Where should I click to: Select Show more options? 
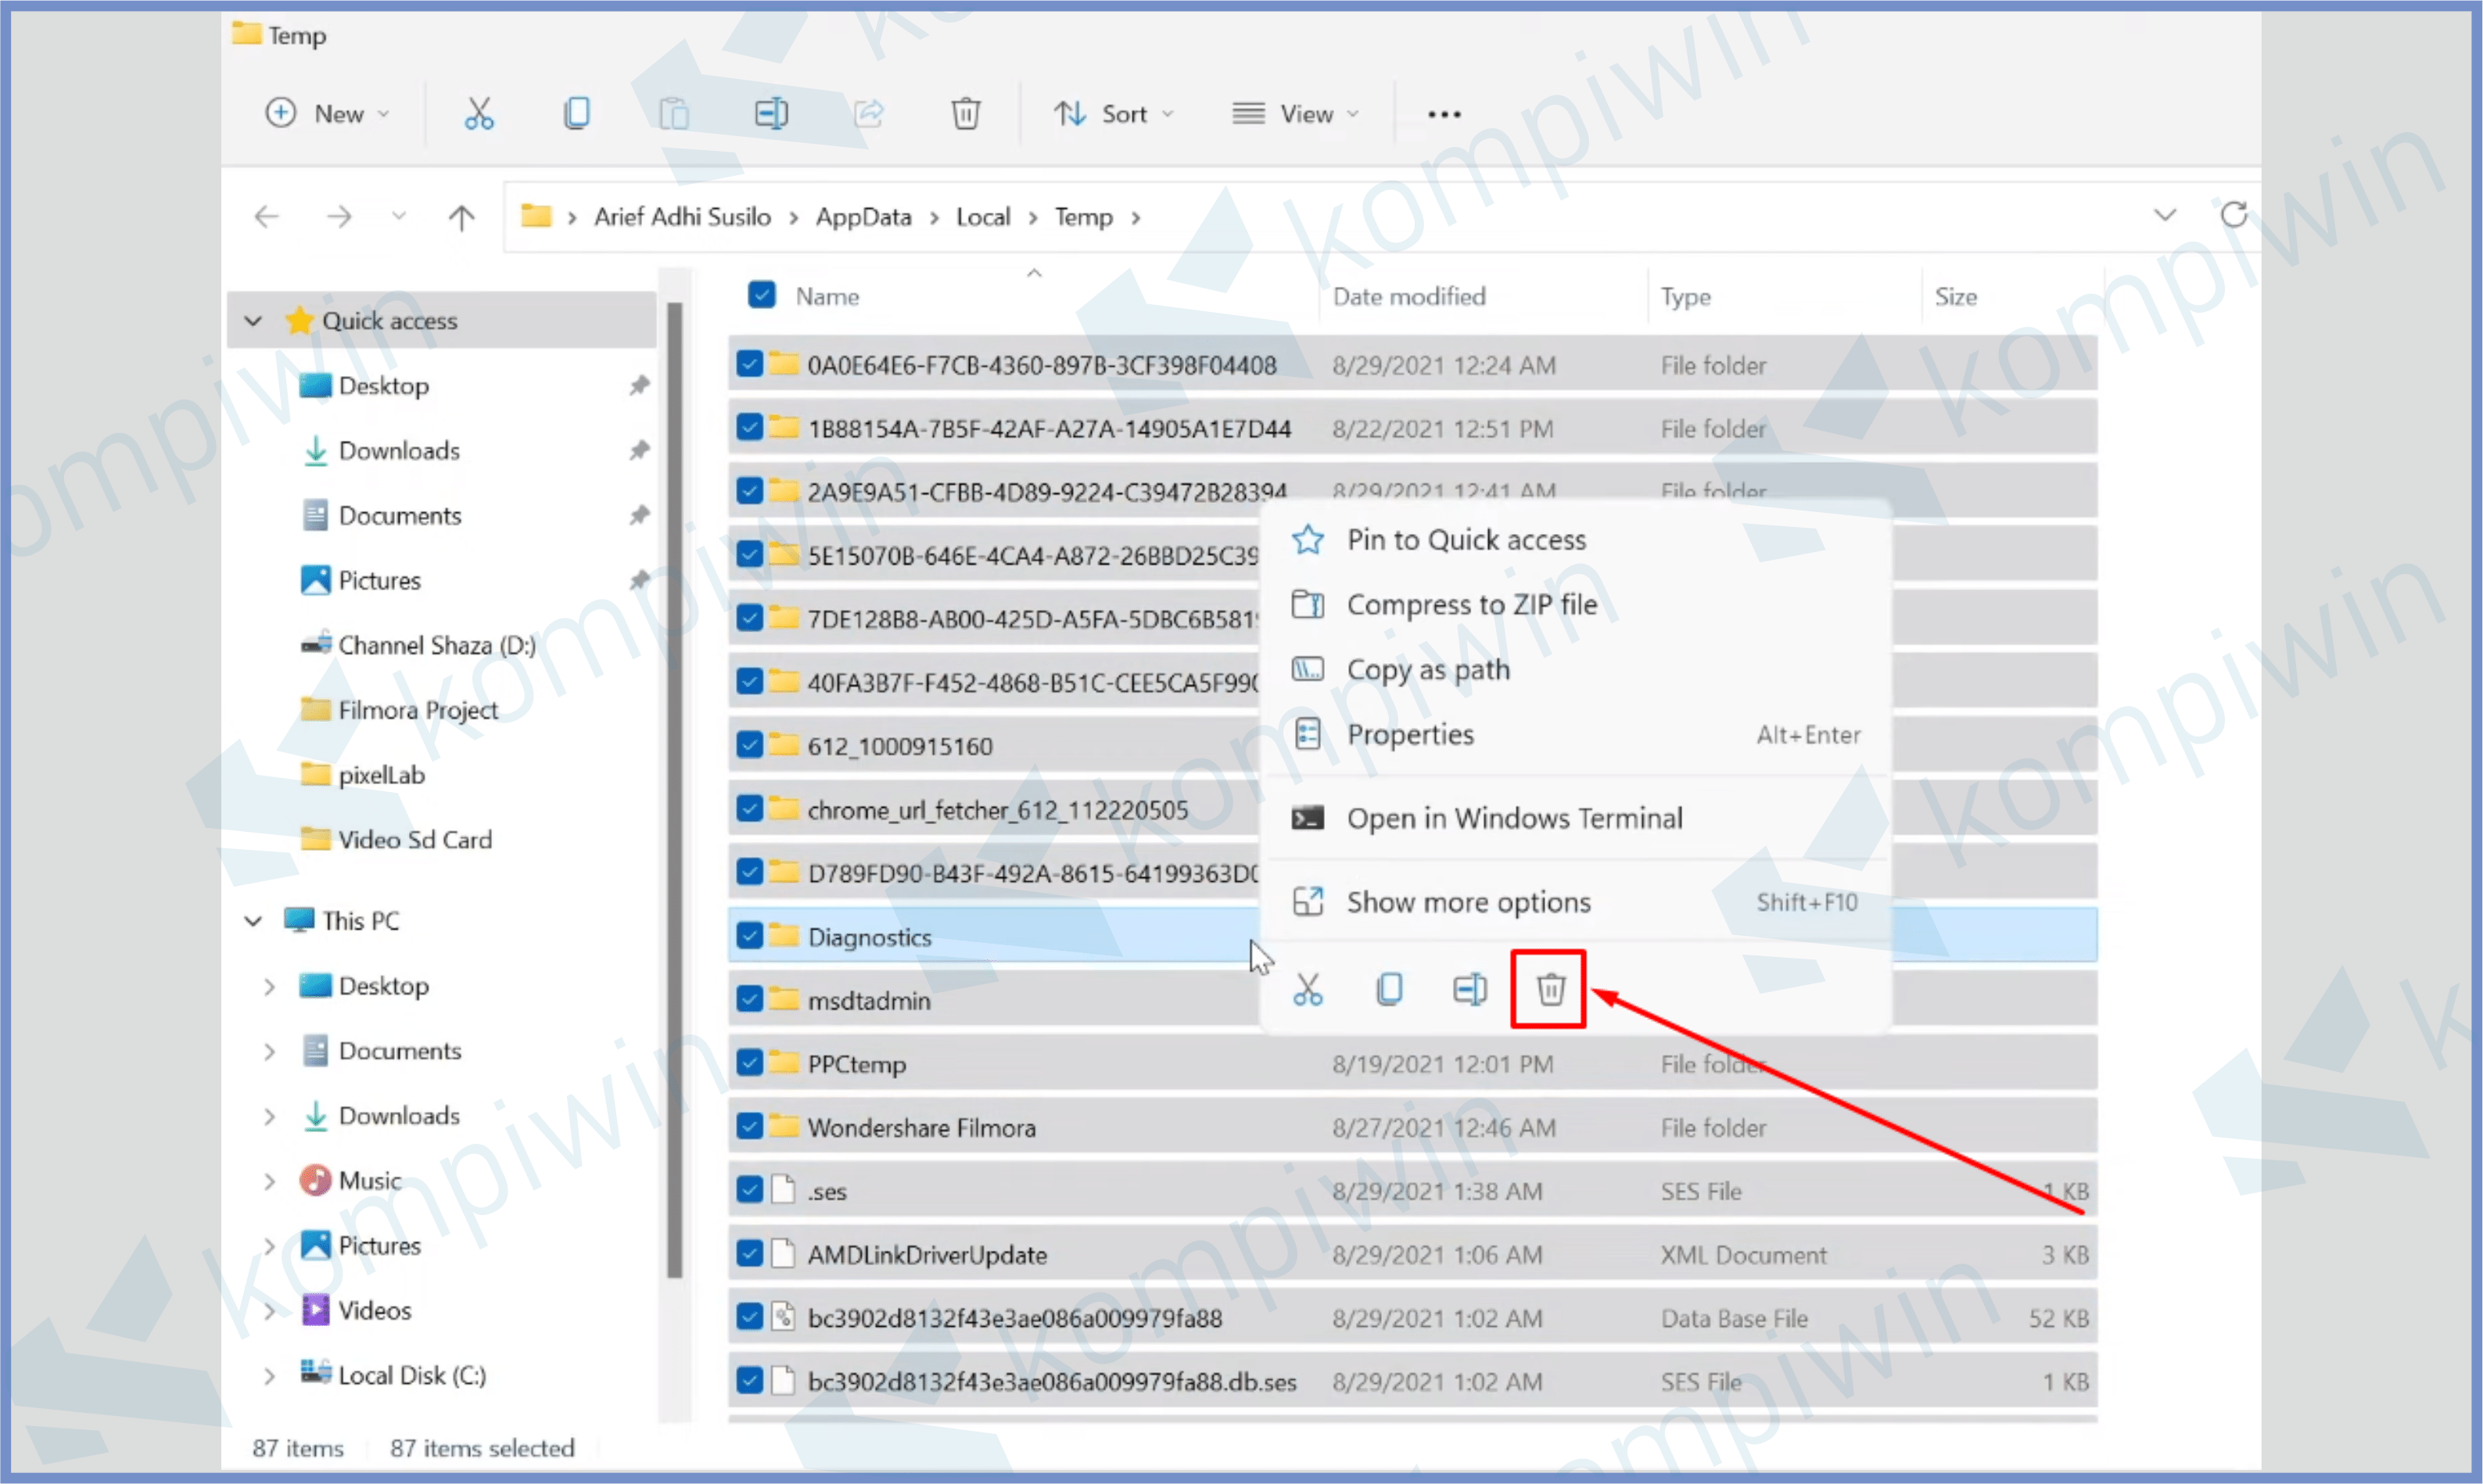point(1468,902)
